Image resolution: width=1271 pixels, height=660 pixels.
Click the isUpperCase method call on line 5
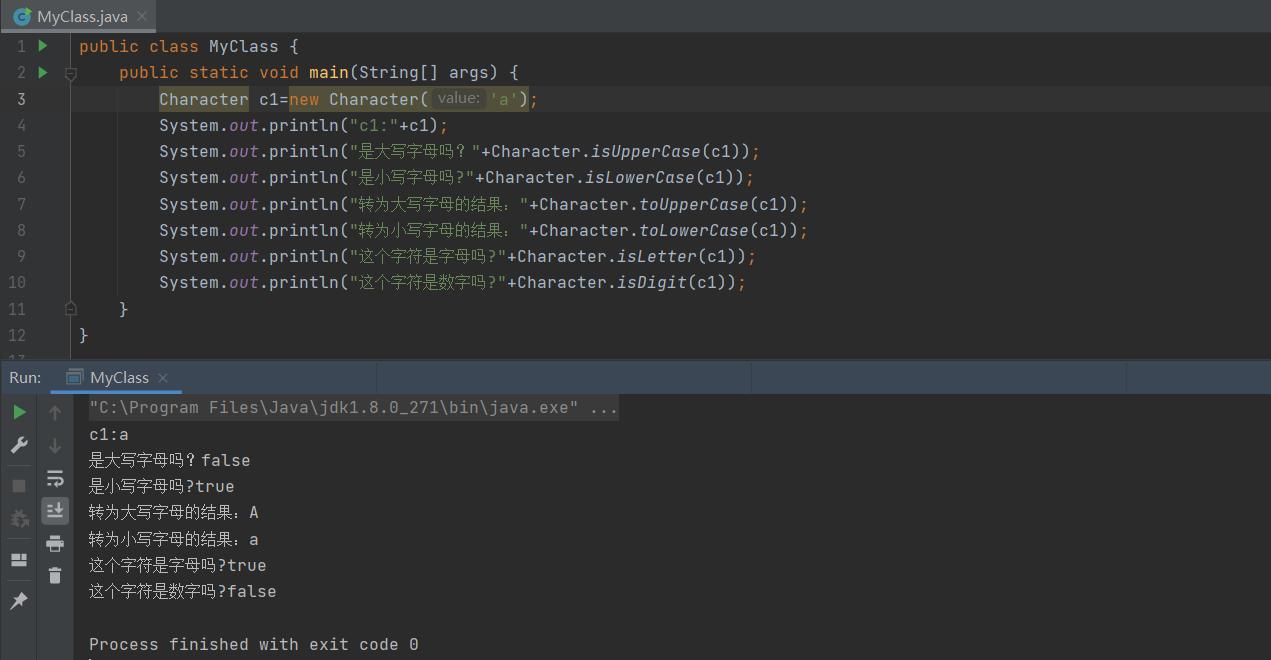pos(645,151)
